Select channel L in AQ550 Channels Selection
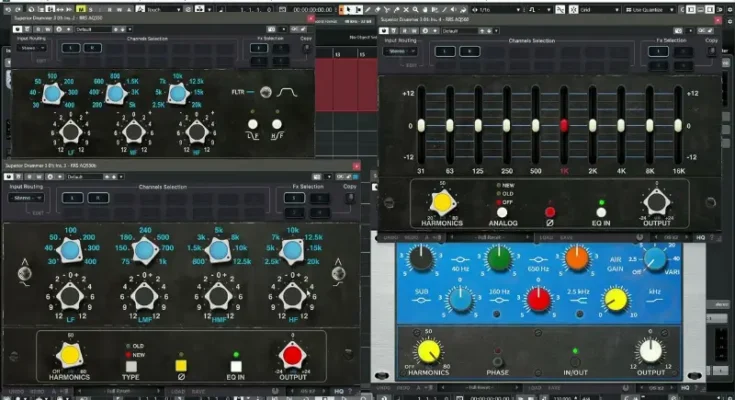The height and width of the screenshot is (400, 735). pyautogui.click(x=69, y=48)
